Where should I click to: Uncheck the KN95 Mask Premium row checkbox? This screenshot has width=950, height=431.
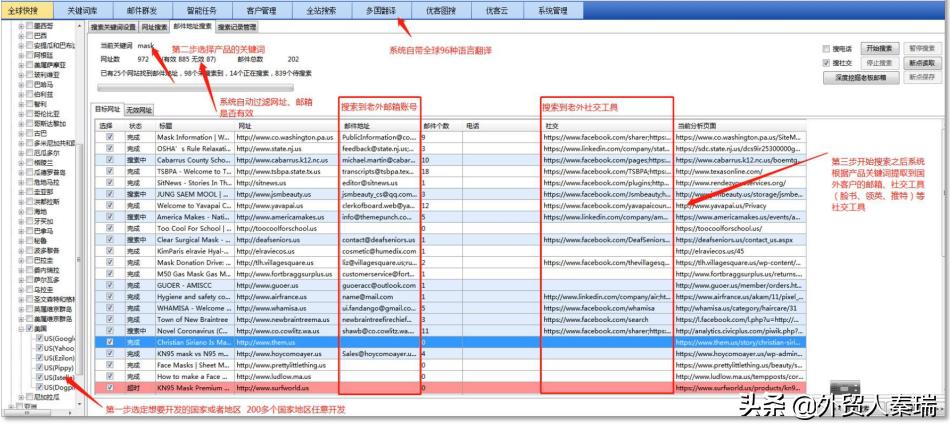coord(110,388)
